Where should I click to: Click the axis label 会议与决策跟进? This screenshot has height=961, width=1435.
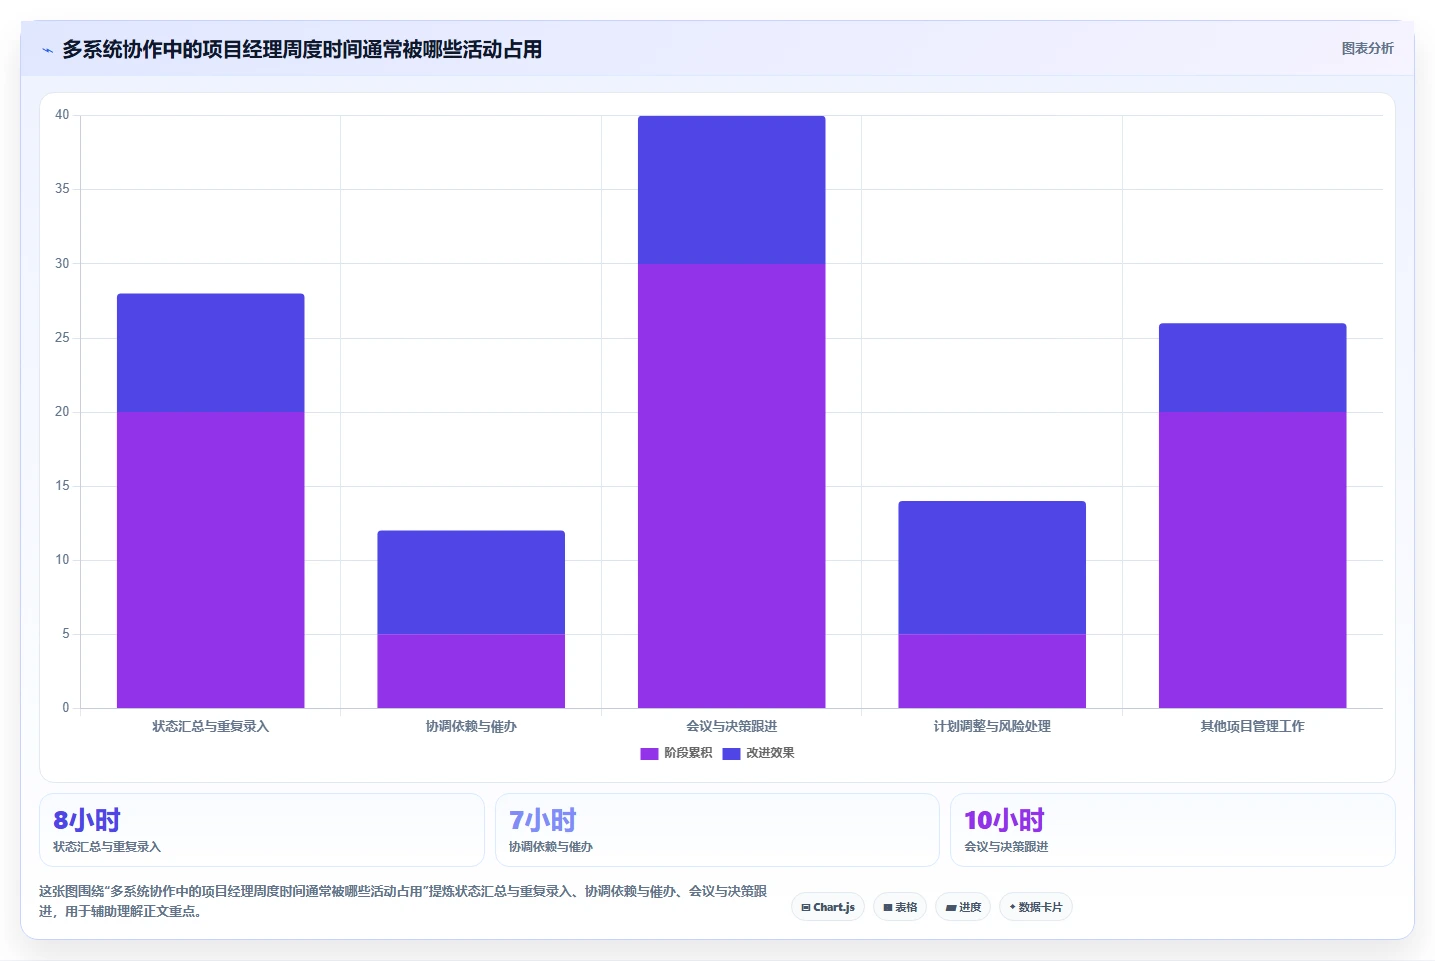pos(732,727)
